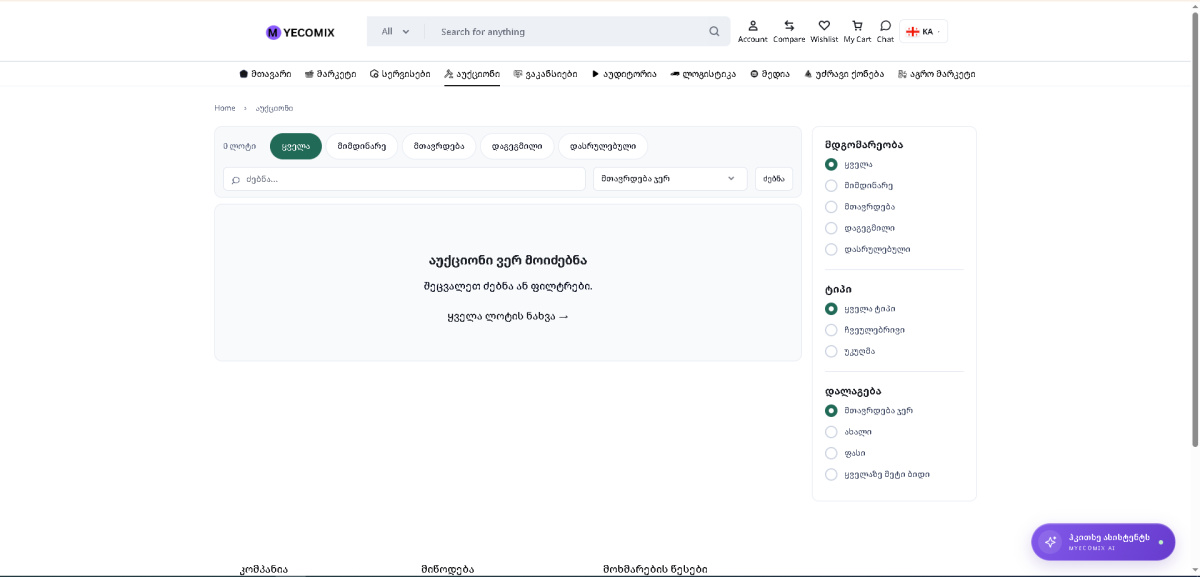Expand the All category dropdown in search
Image resolution: width=1200 pixels, height=577 pixels.
pyautogui.click(x=396, y=31)
